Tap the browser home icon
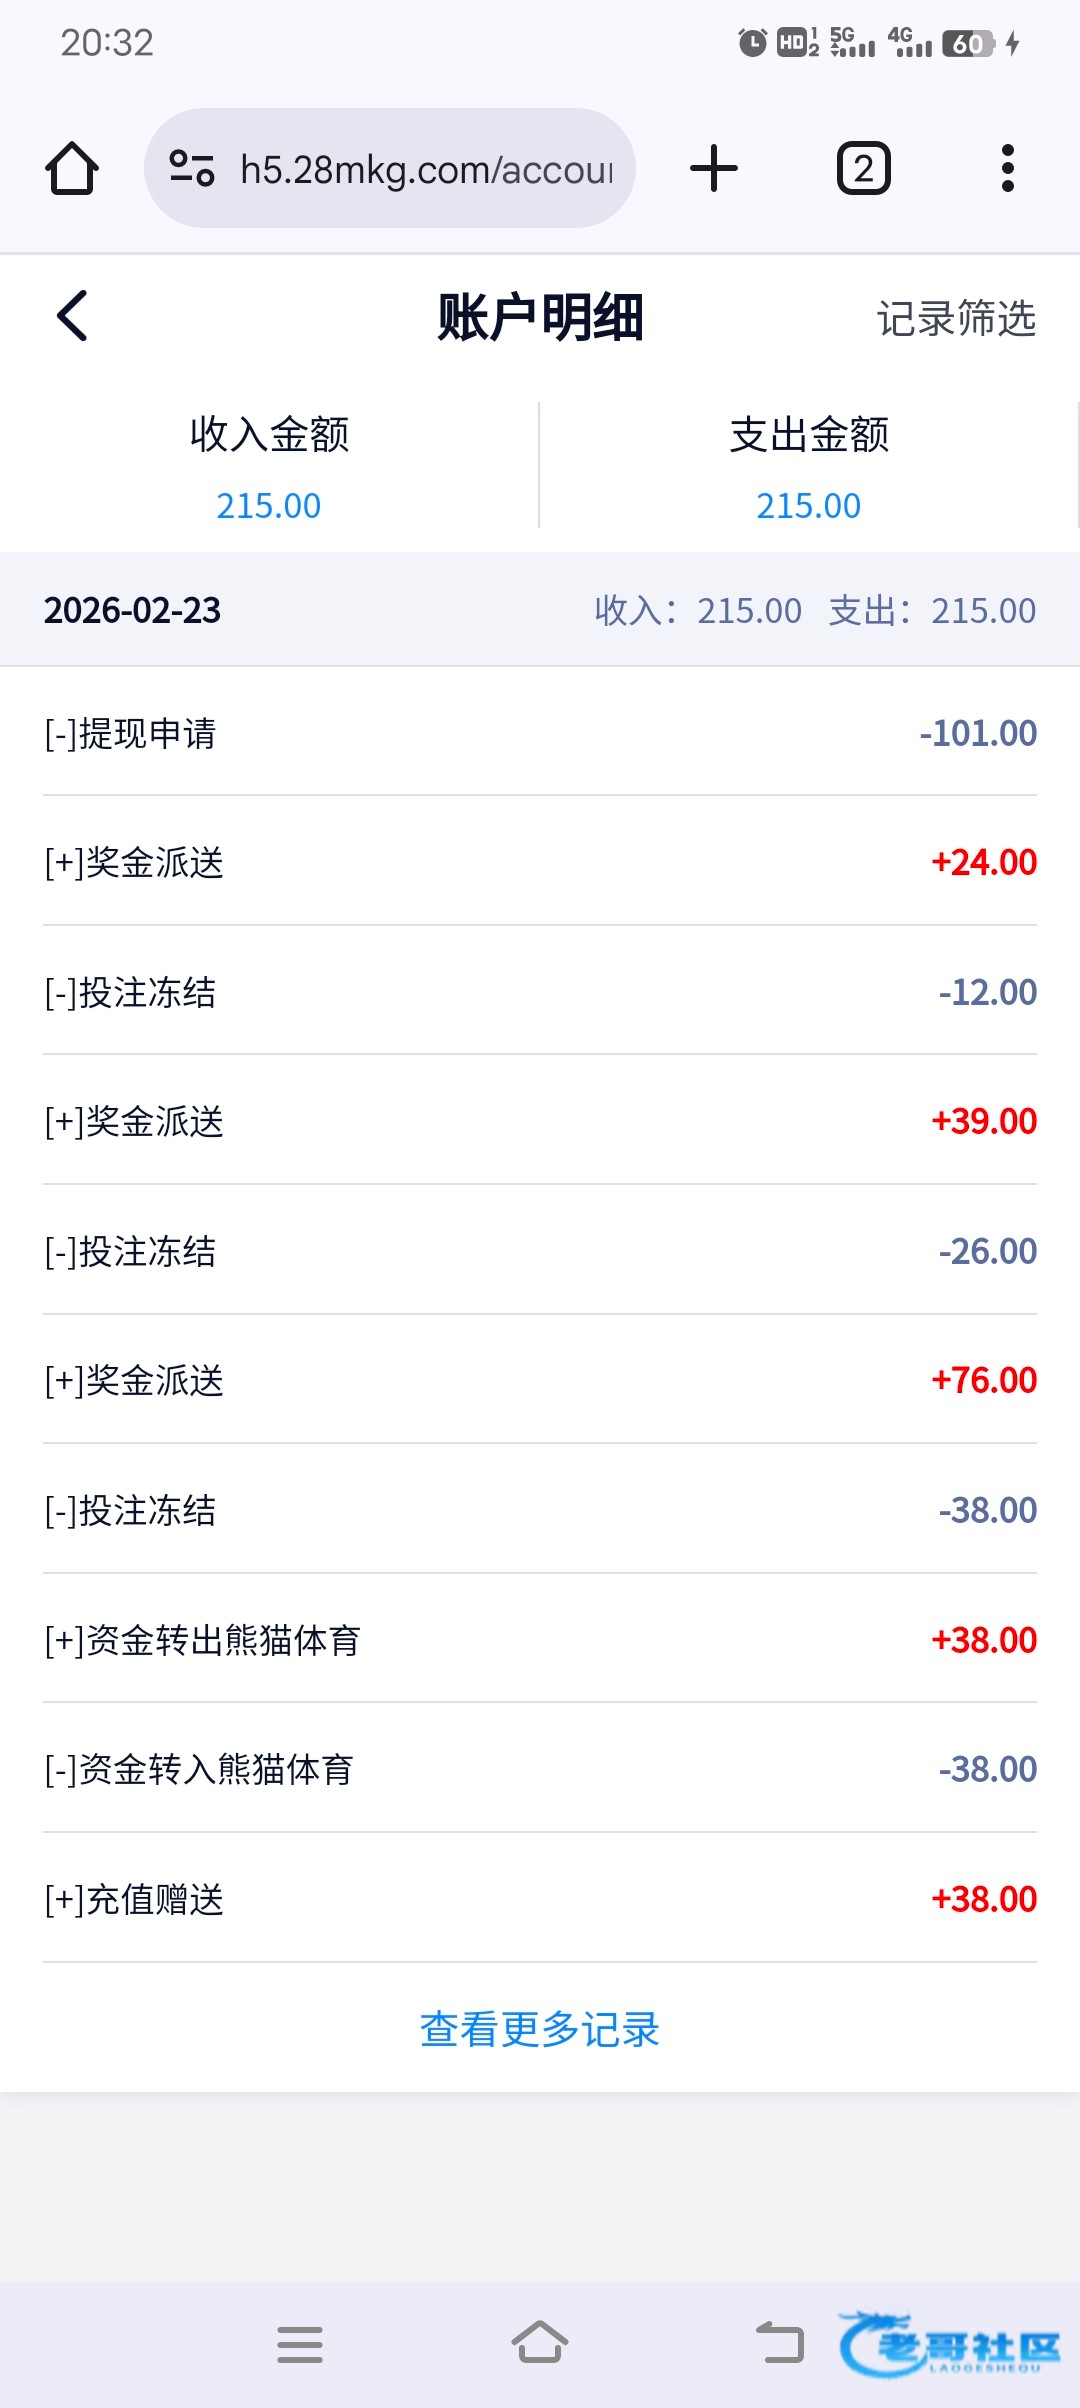This screenshot has width=1080, height=2408. (72, 168)
